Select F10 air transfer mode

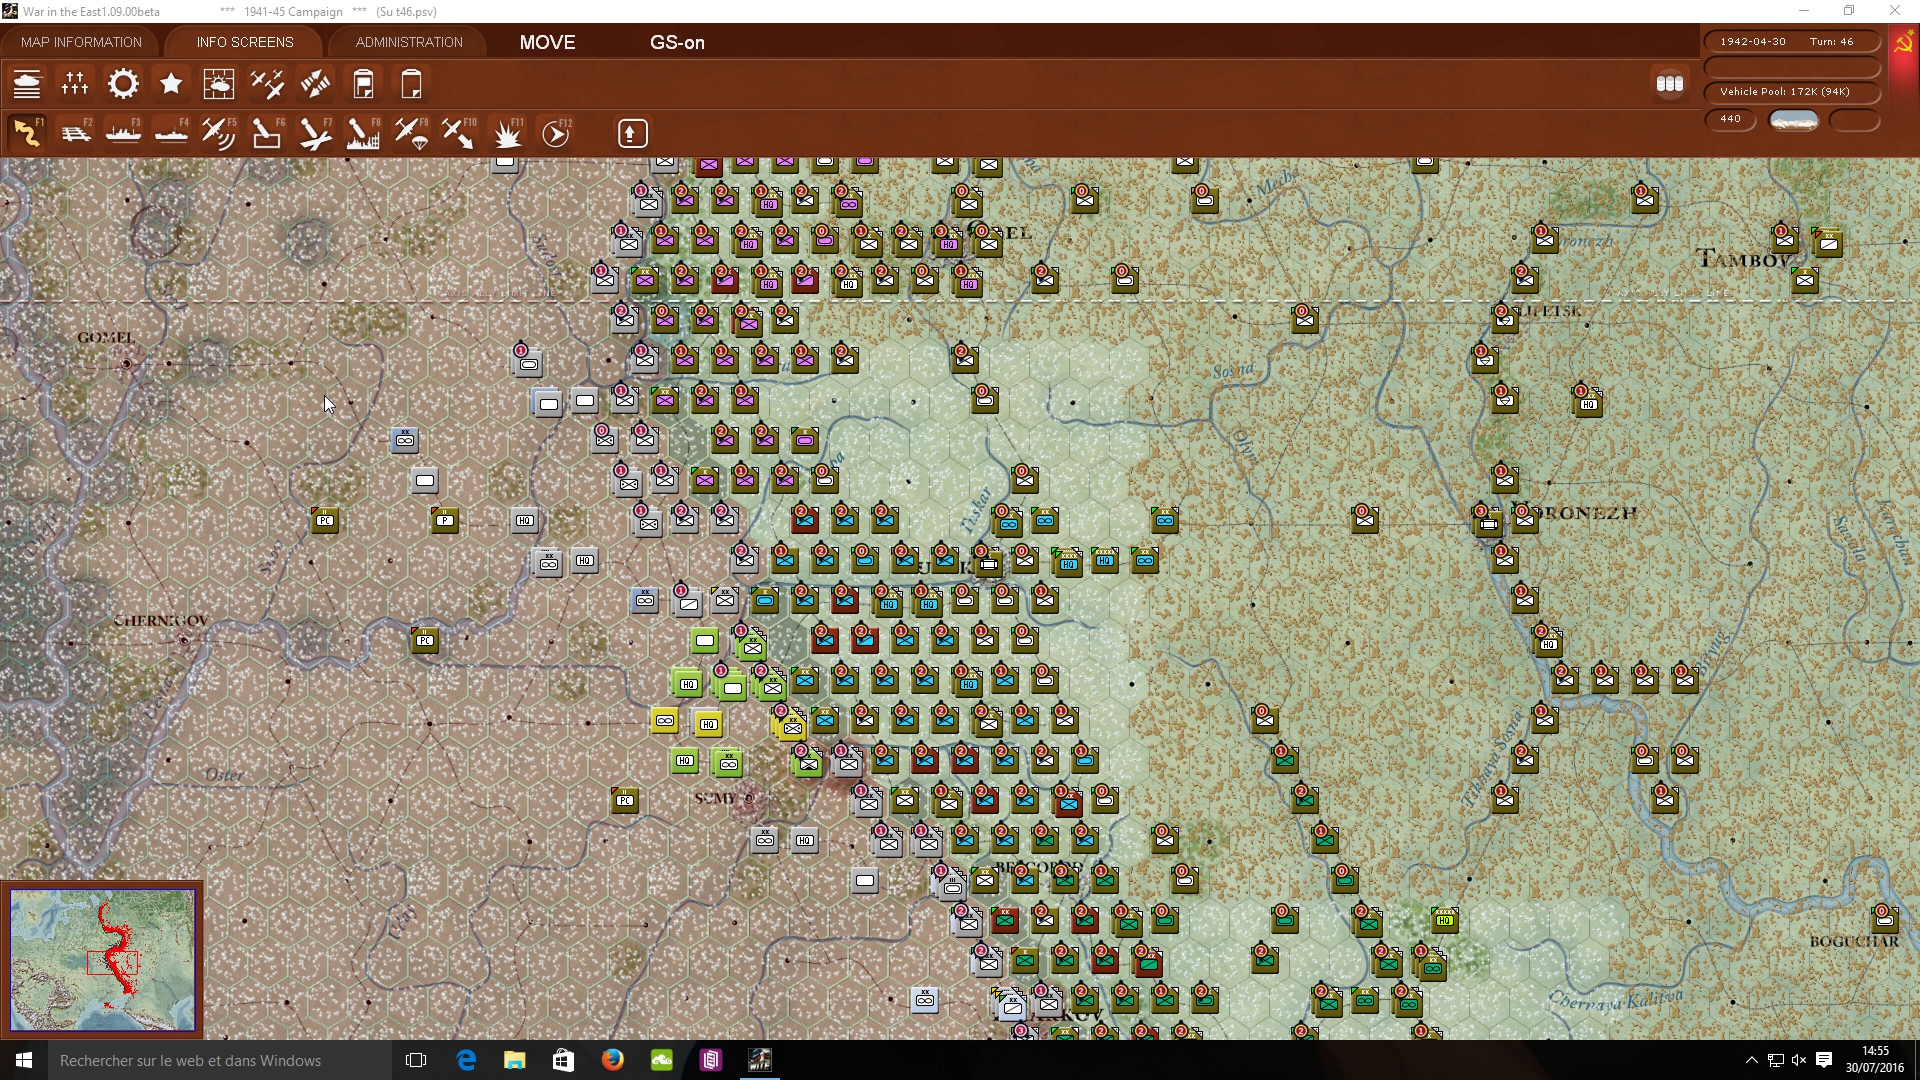tap(459, 133)
